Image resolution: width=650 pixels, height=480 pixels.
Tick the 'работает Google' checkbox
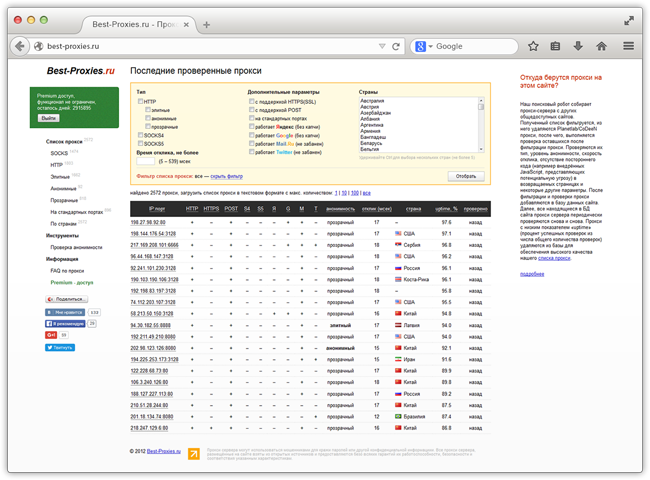click(x=252, y=135)
